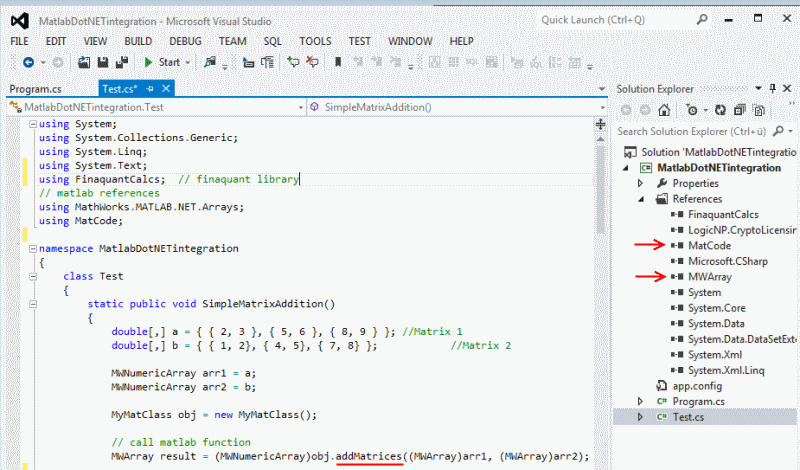Collapse the References node
The height and width of the screenshot is (470, 800).
coord(641,199)
